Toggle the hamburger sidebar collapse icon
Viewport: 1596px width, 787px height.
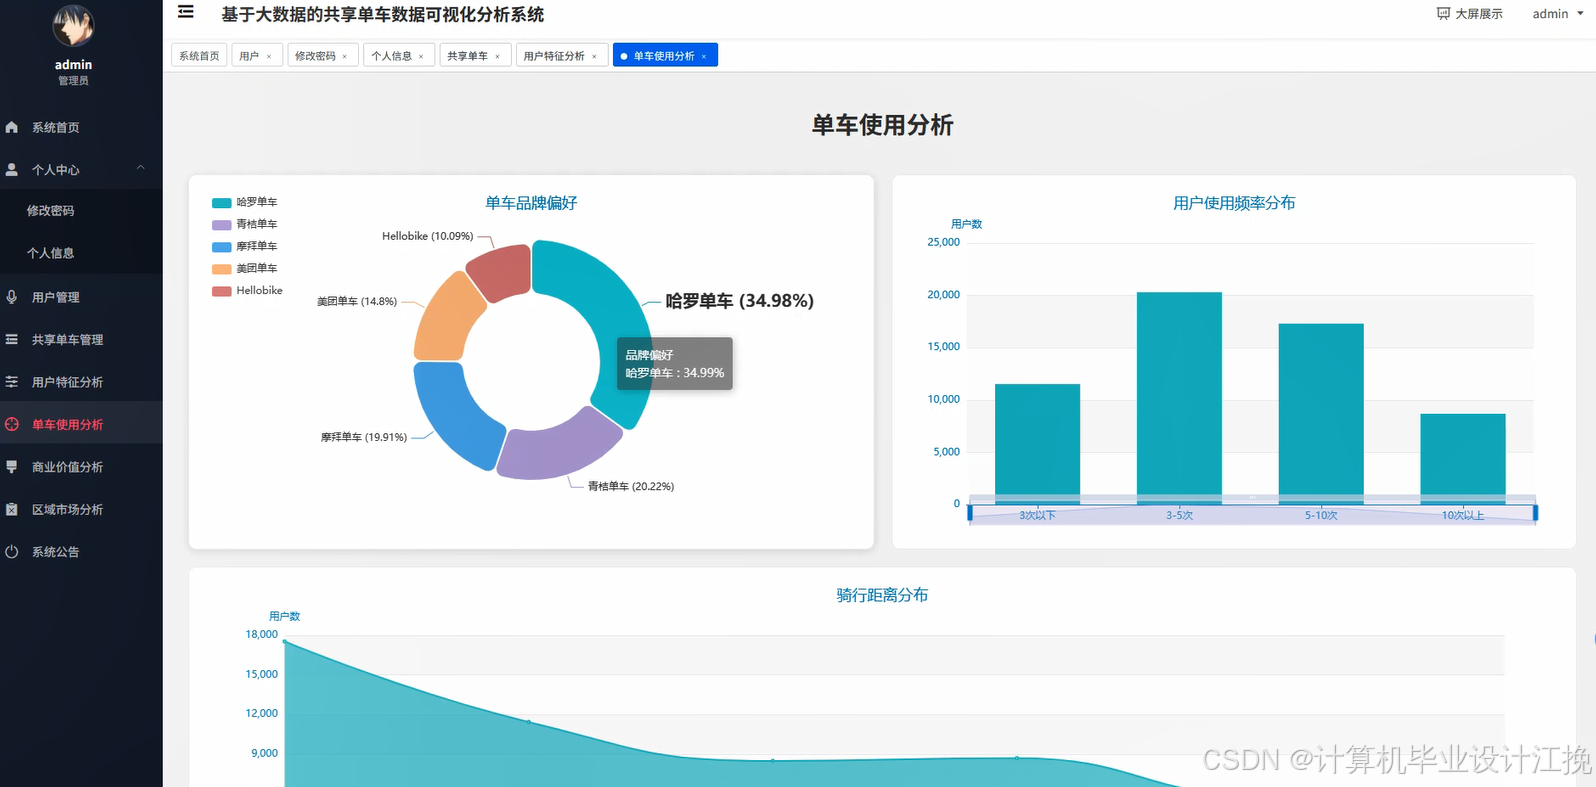pyautogui.click(x=186, y=12)
